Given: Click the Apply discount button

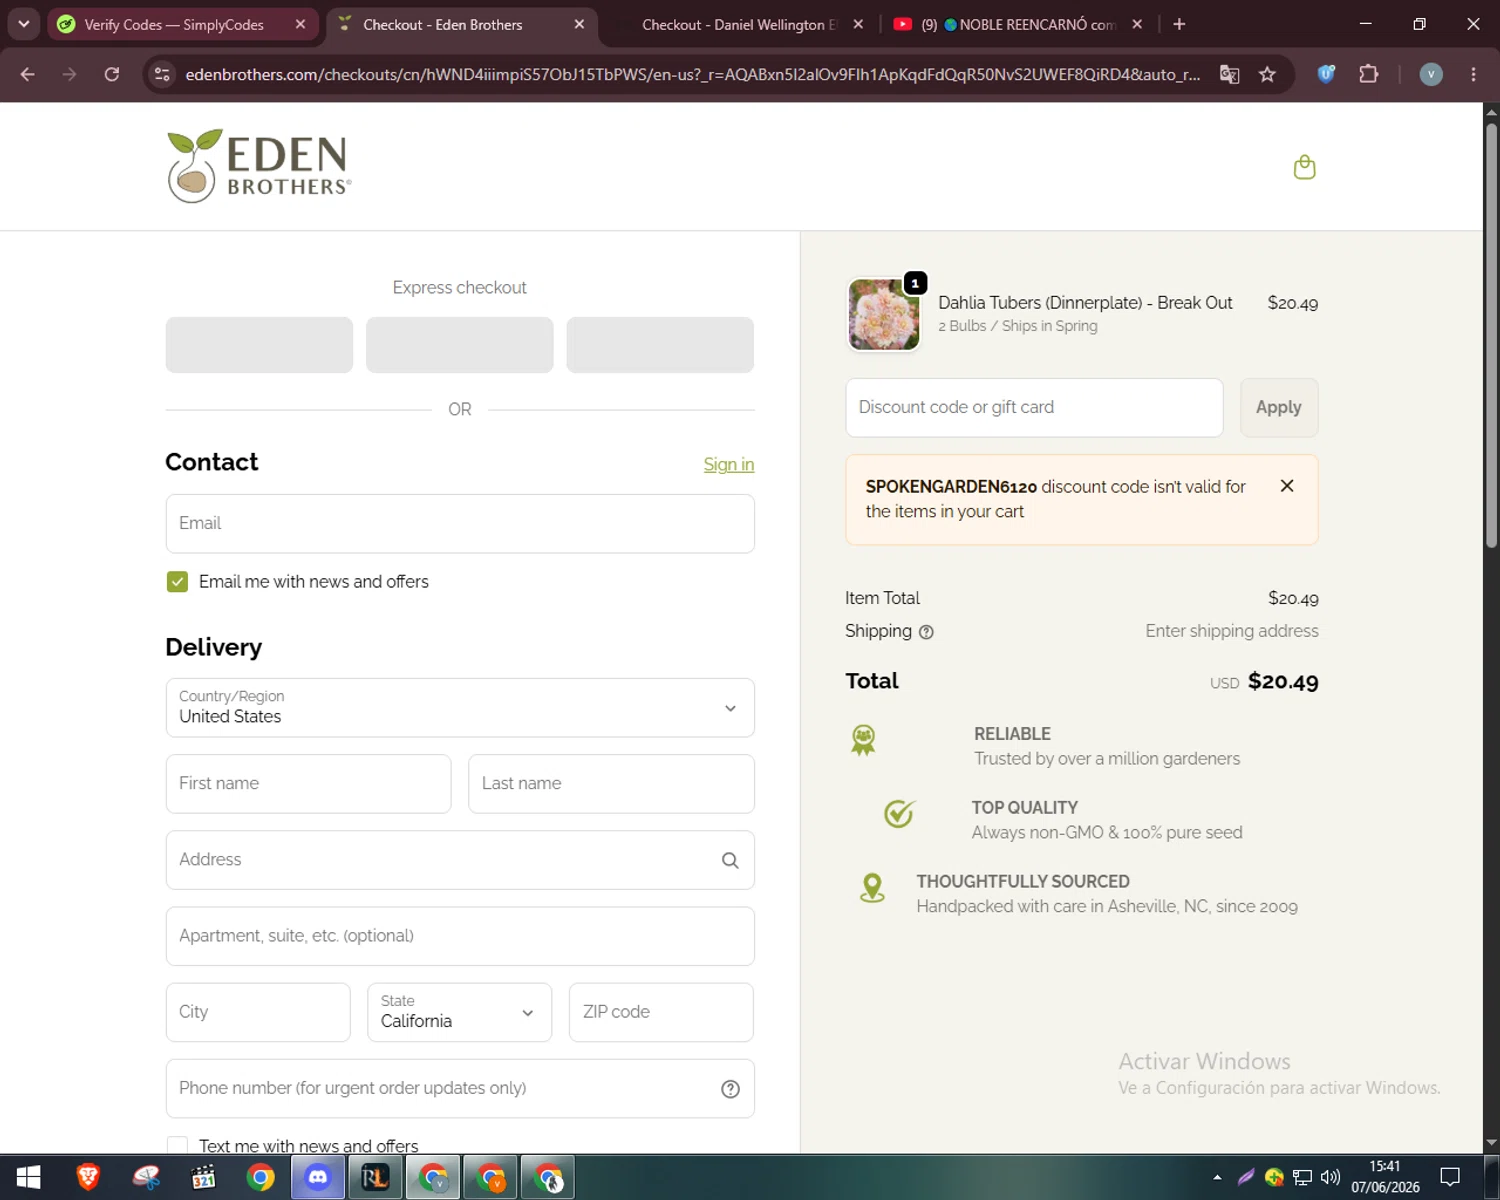Looking at the screenshot, I should (1279, 408).
